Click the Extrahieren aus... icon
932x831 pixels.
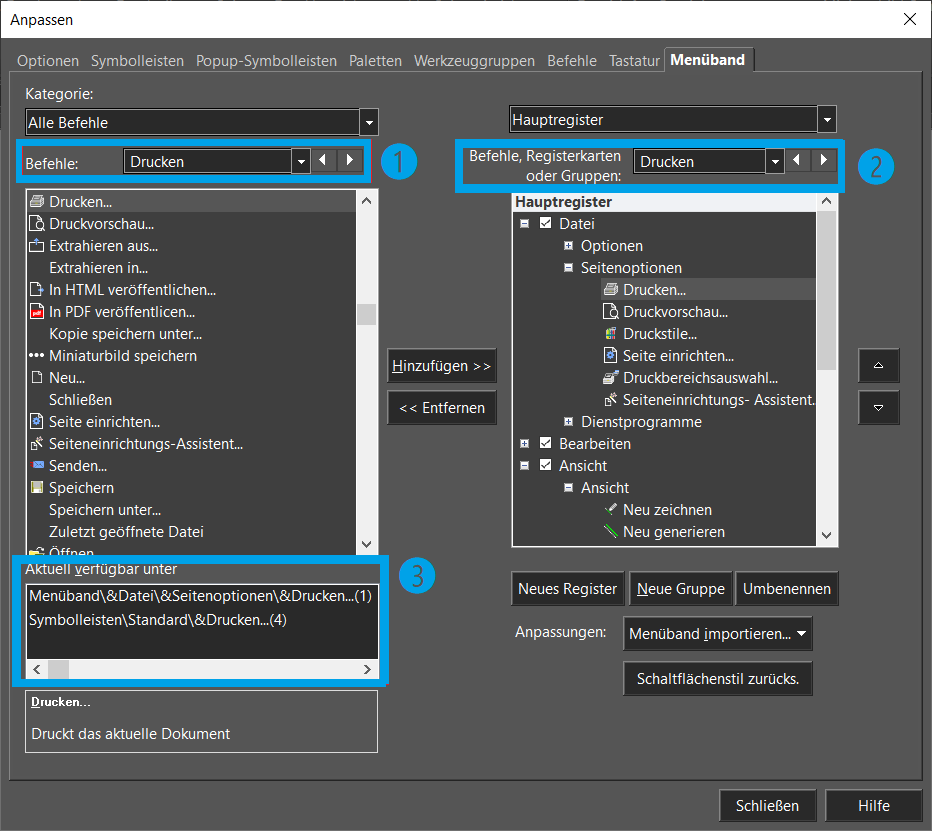coord(37,245)
